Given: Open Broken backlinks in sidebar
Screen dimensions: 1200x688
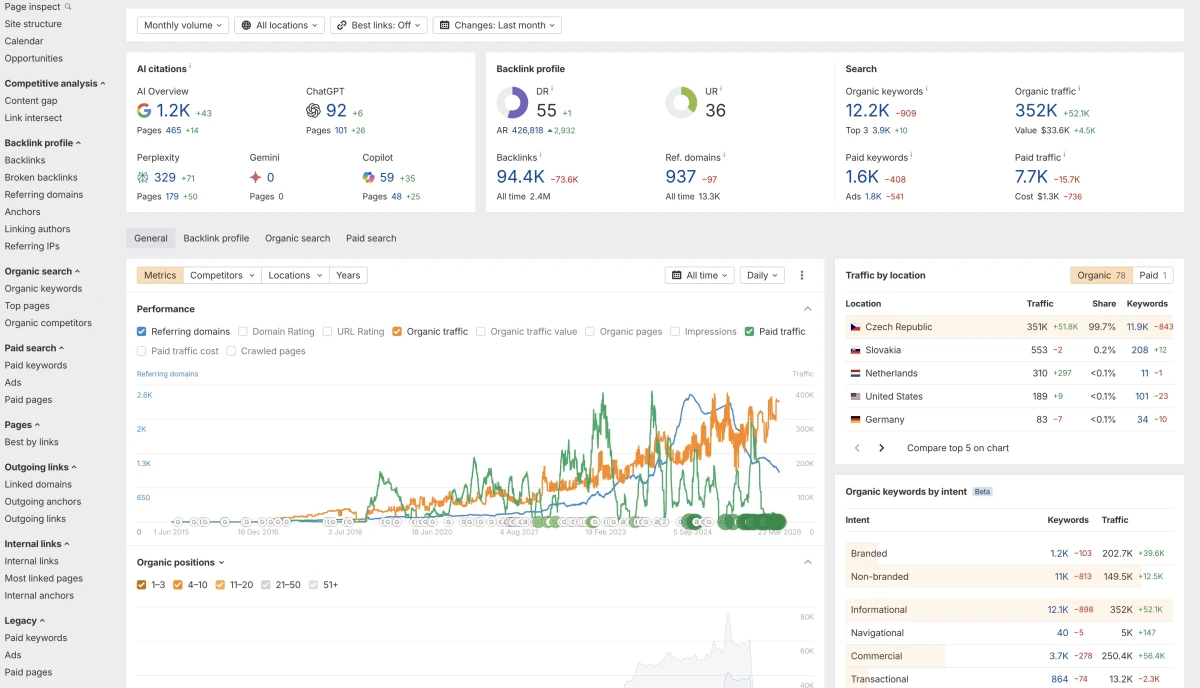Looking at the screenshot, I should (x=41, y=178).
